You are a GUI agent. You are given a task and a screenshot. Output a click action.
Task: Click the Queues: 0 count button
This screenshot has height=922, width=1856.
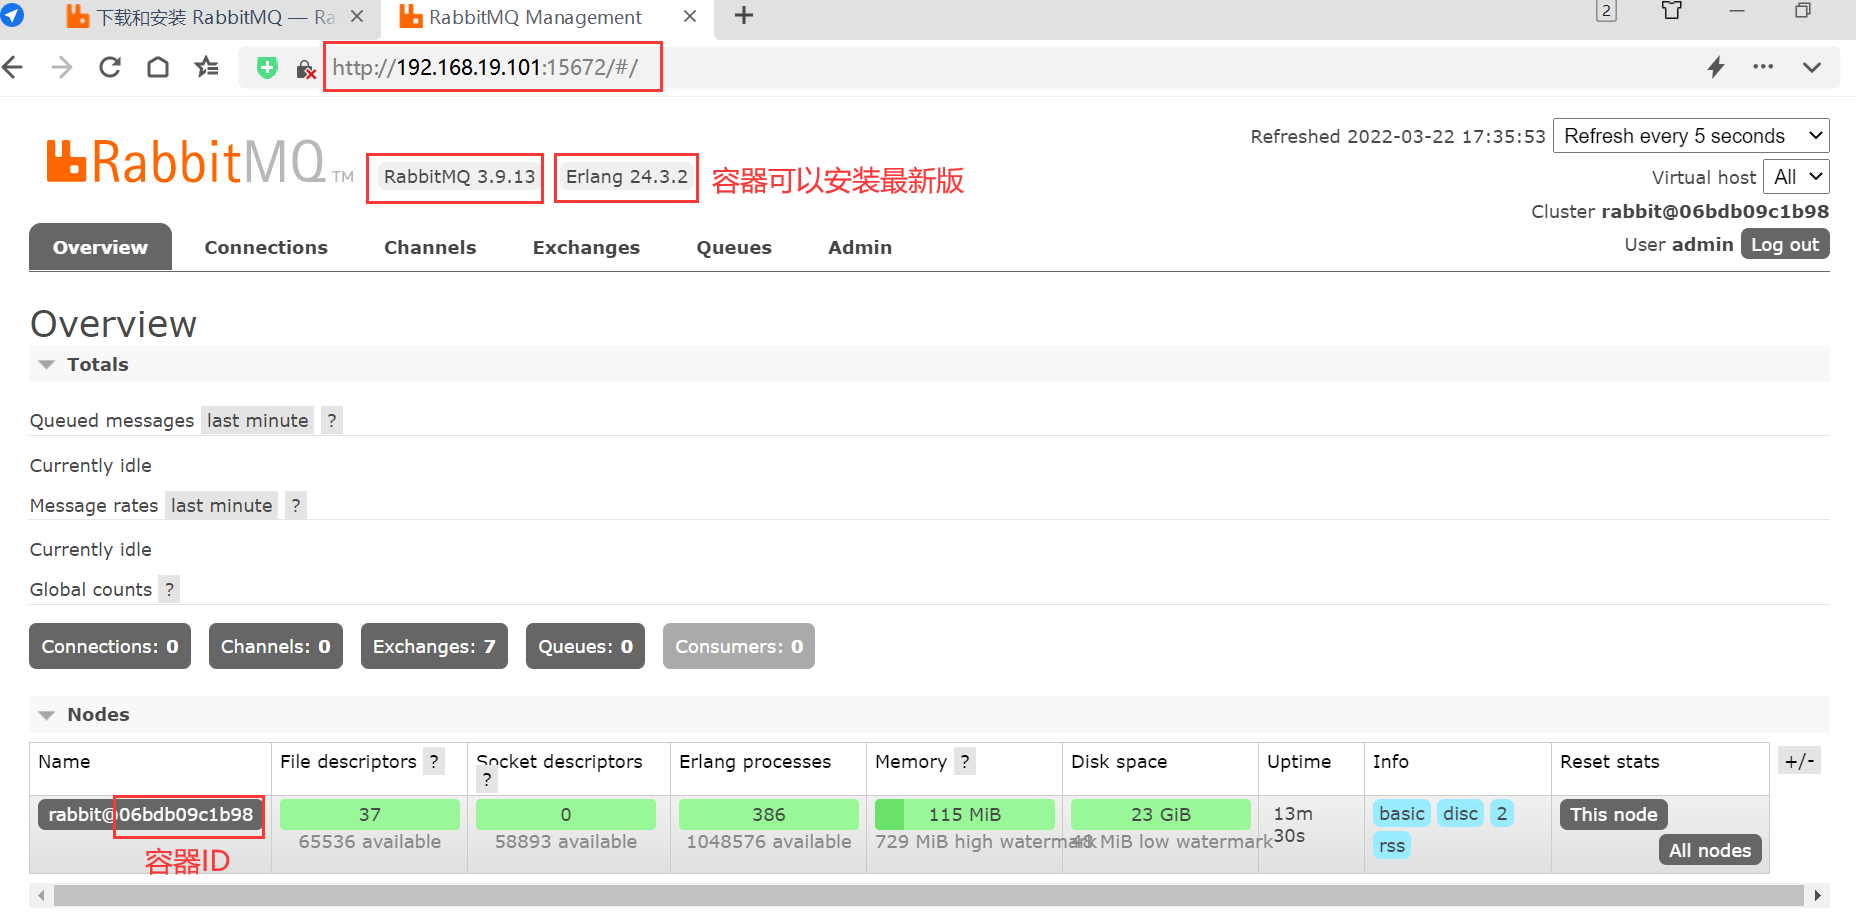585,646
